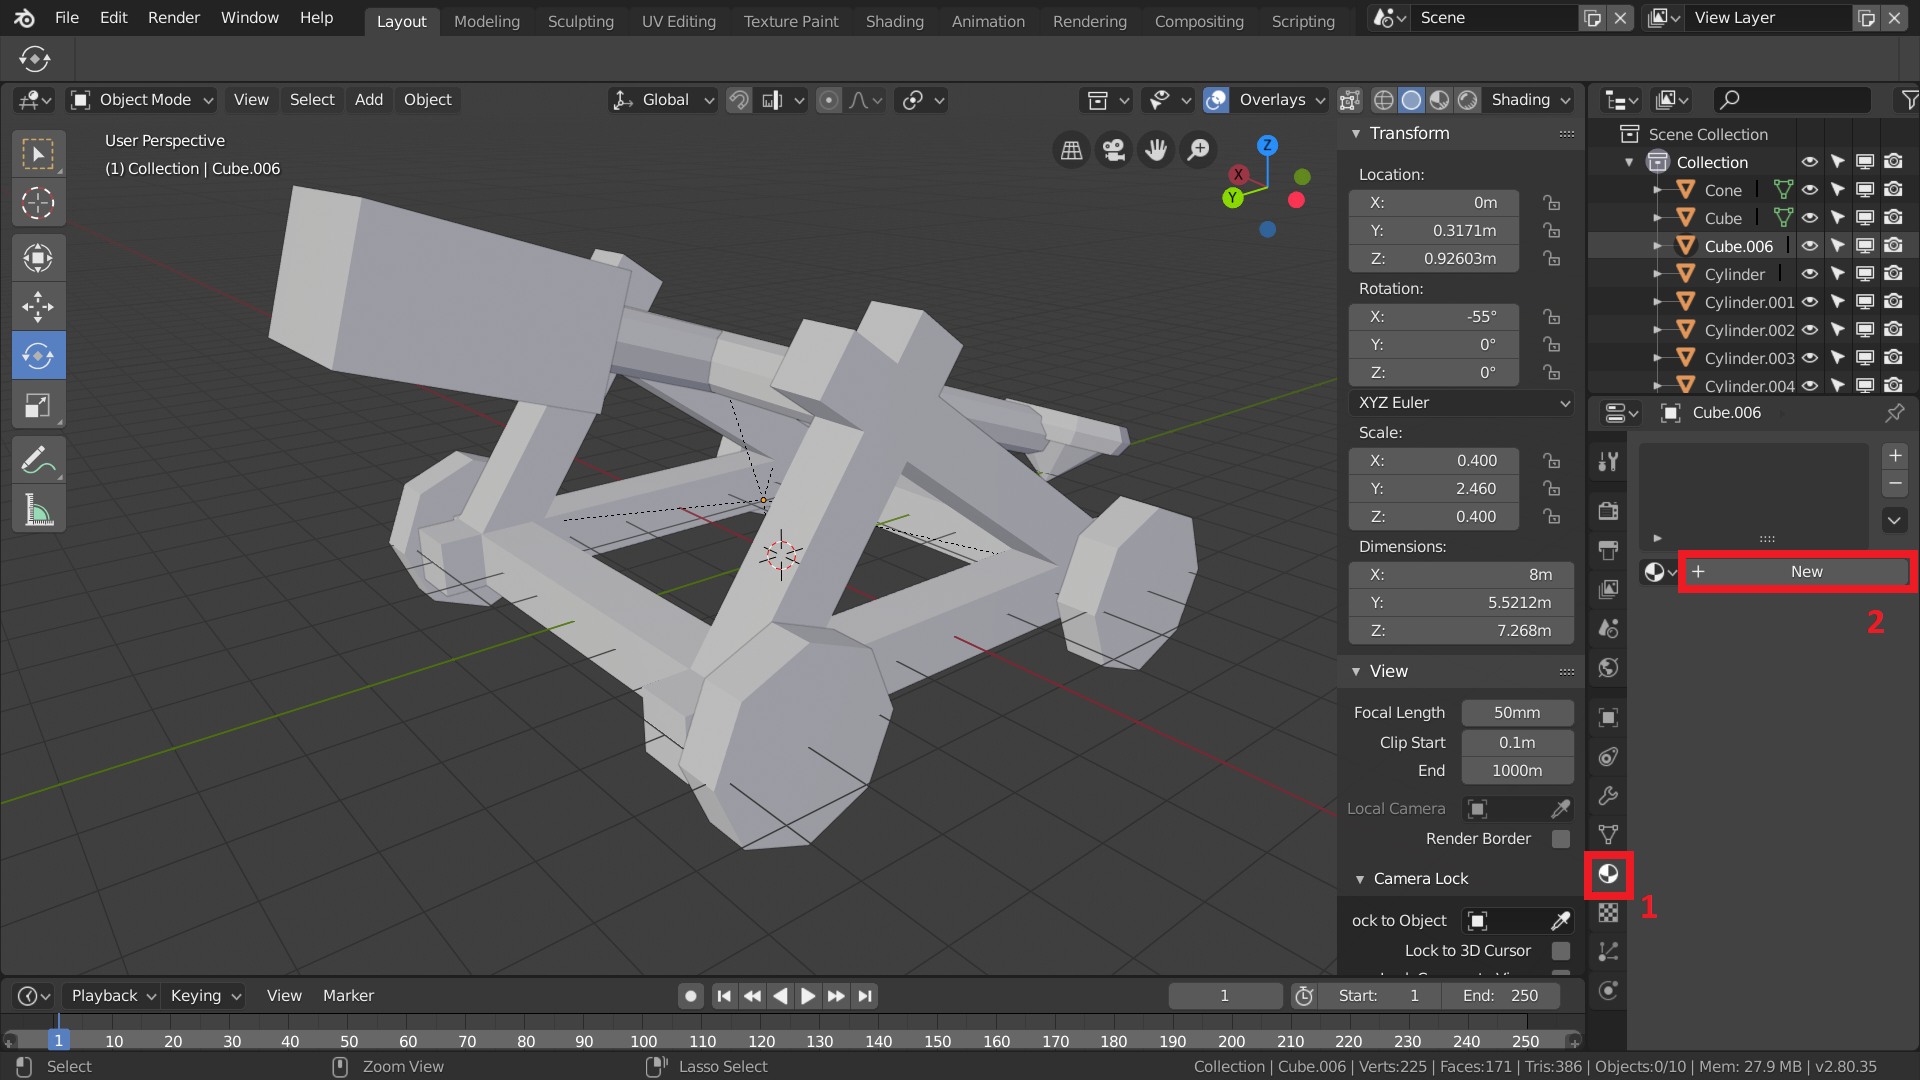Open the Playback dropdown
Image resolution: width=1920 pixels, height=1080 pixels.
pyautogui.click(x=112, y=996)
